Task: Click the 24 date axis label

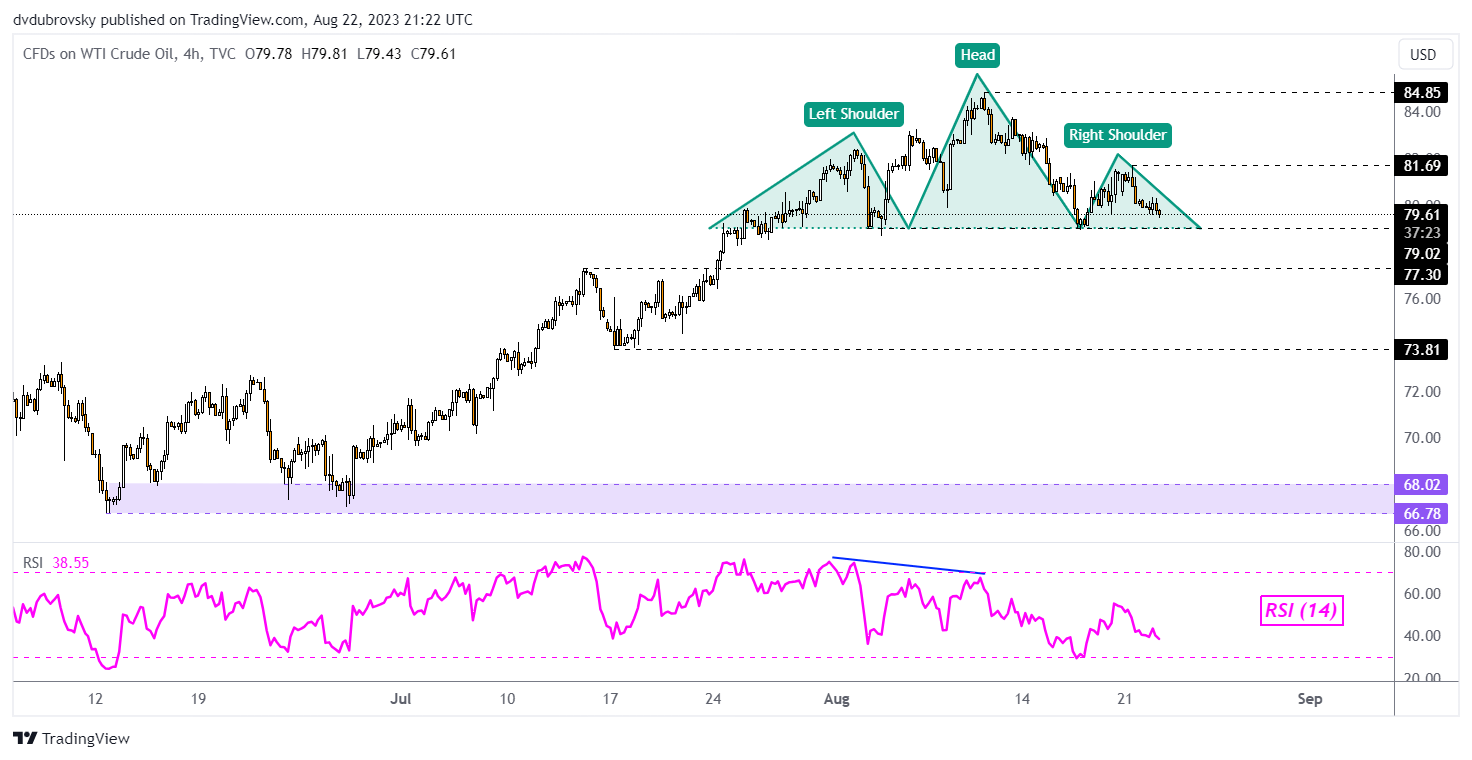Action: (712, 698)
